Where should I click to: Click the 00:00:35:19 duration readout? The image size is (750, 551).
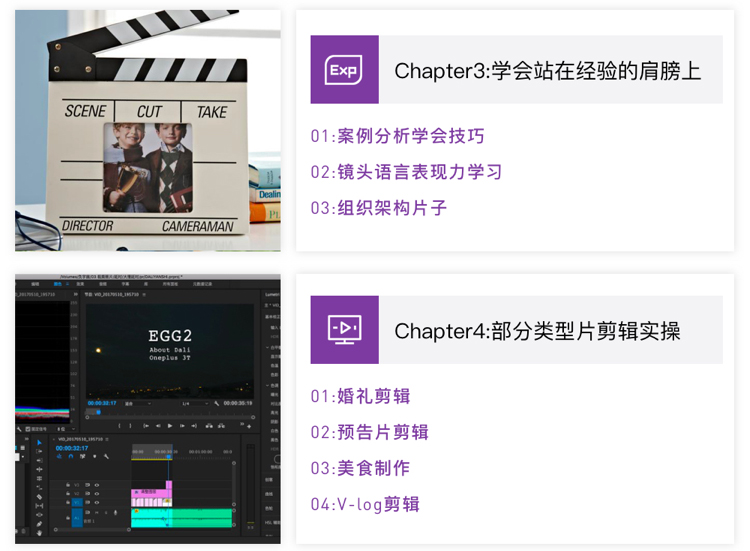[x=238, y=403]
